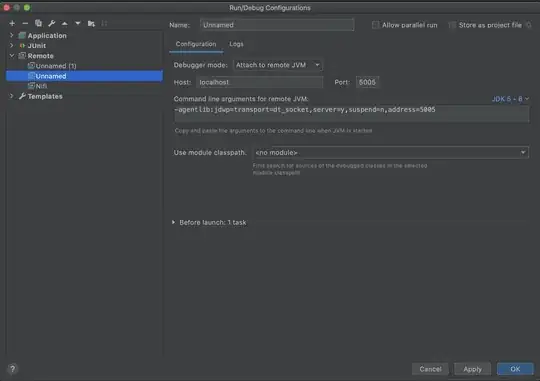This screenshot has height=381, width=540.
Task: Open Use module classpath dropdown
Action: [x=391, y=153]
